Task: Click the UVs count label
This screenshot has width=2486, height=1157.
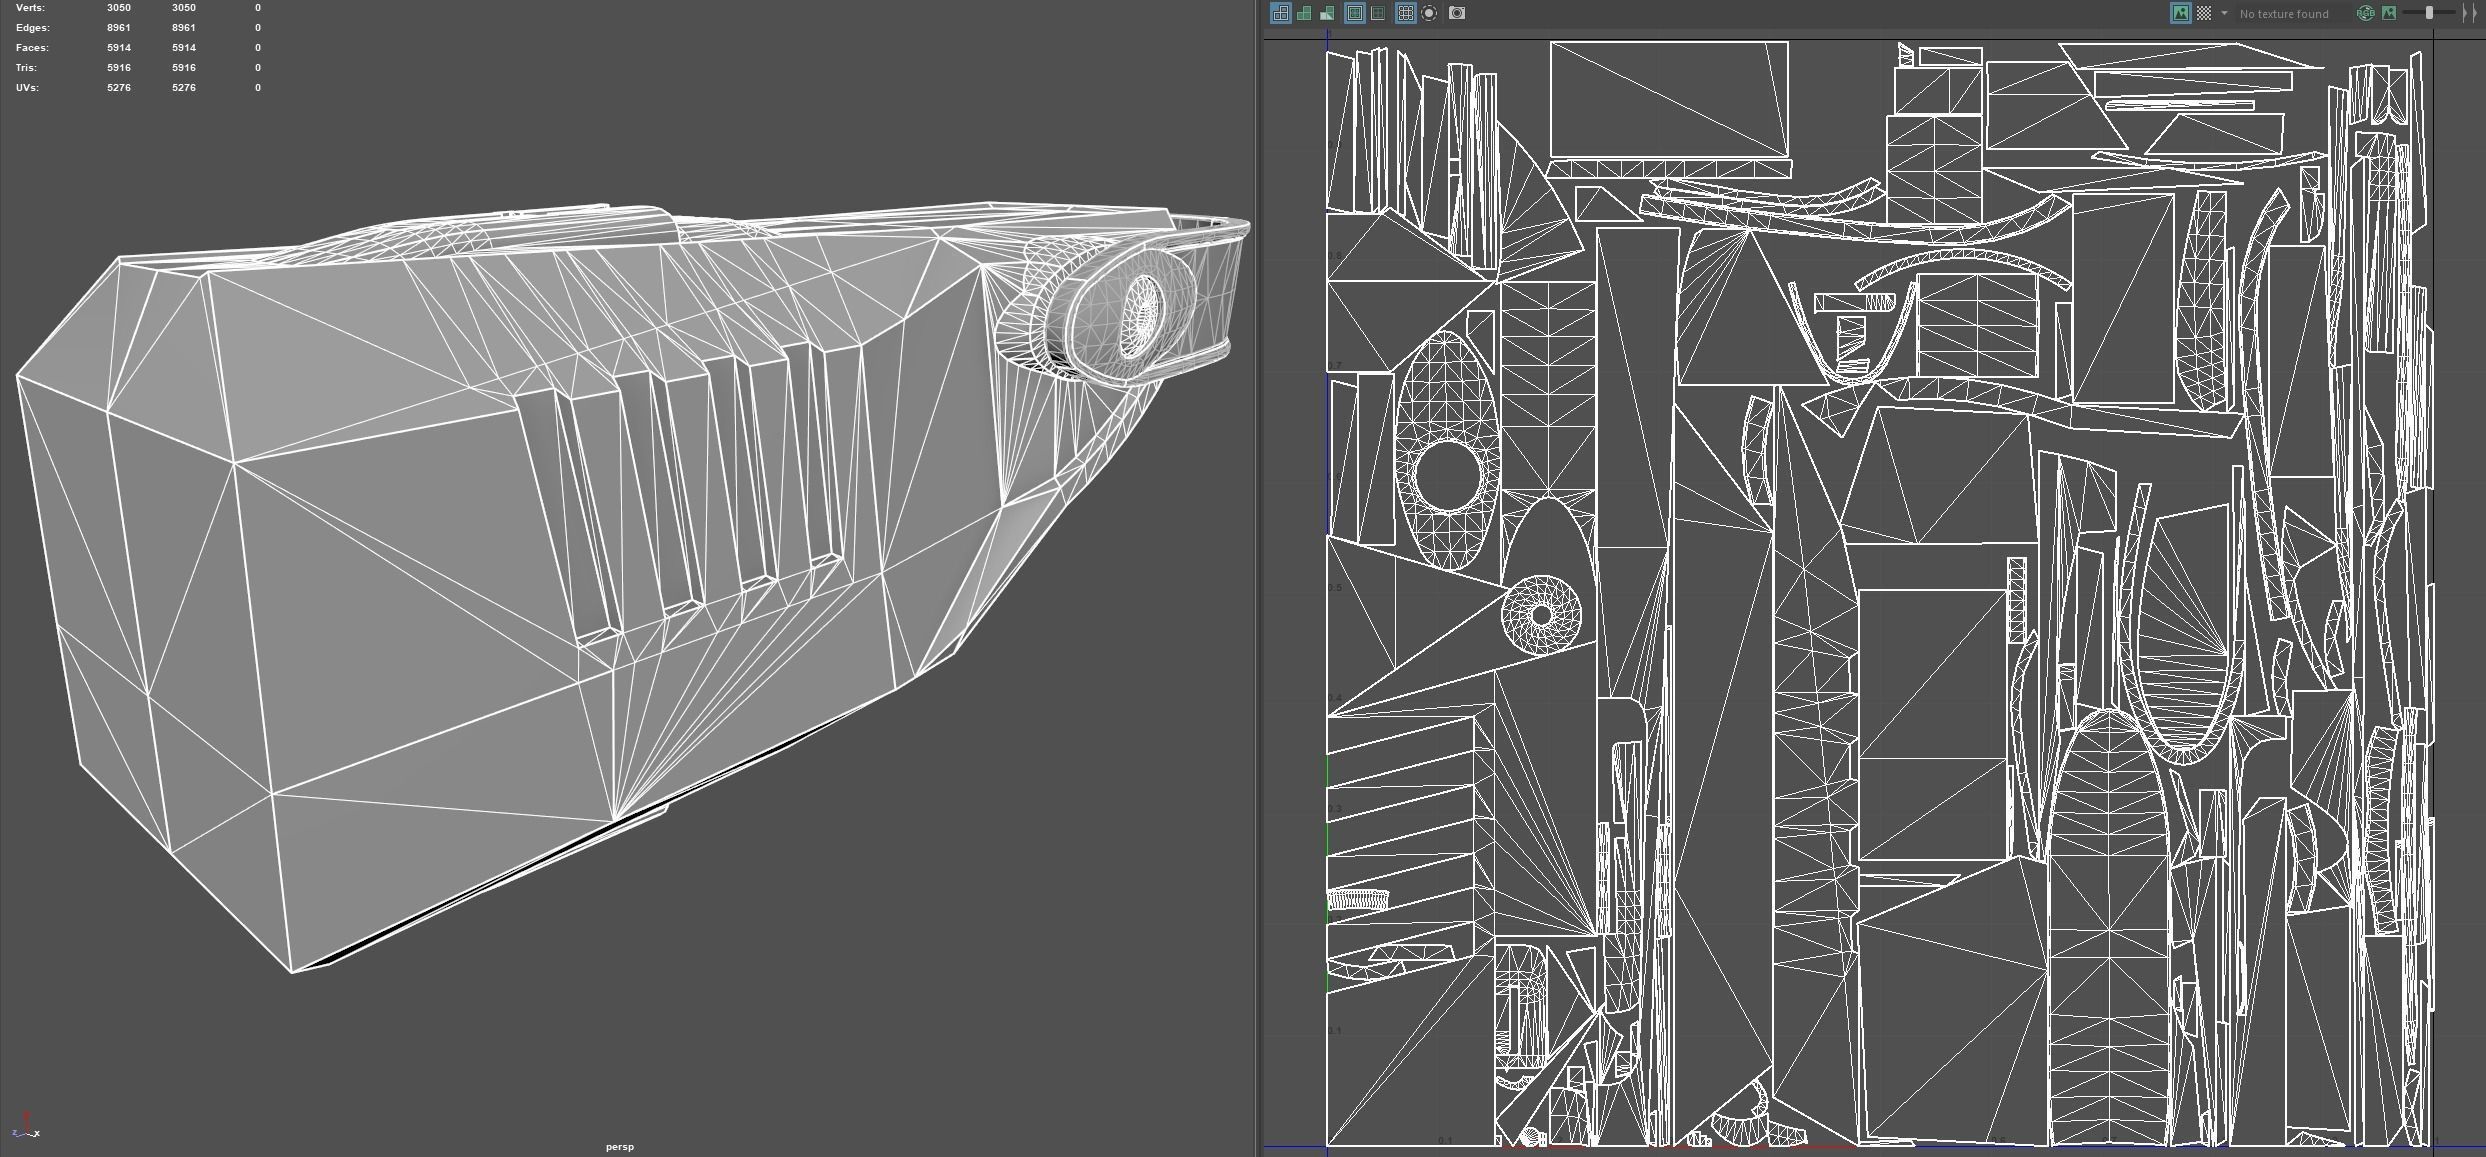Action: 27,88
